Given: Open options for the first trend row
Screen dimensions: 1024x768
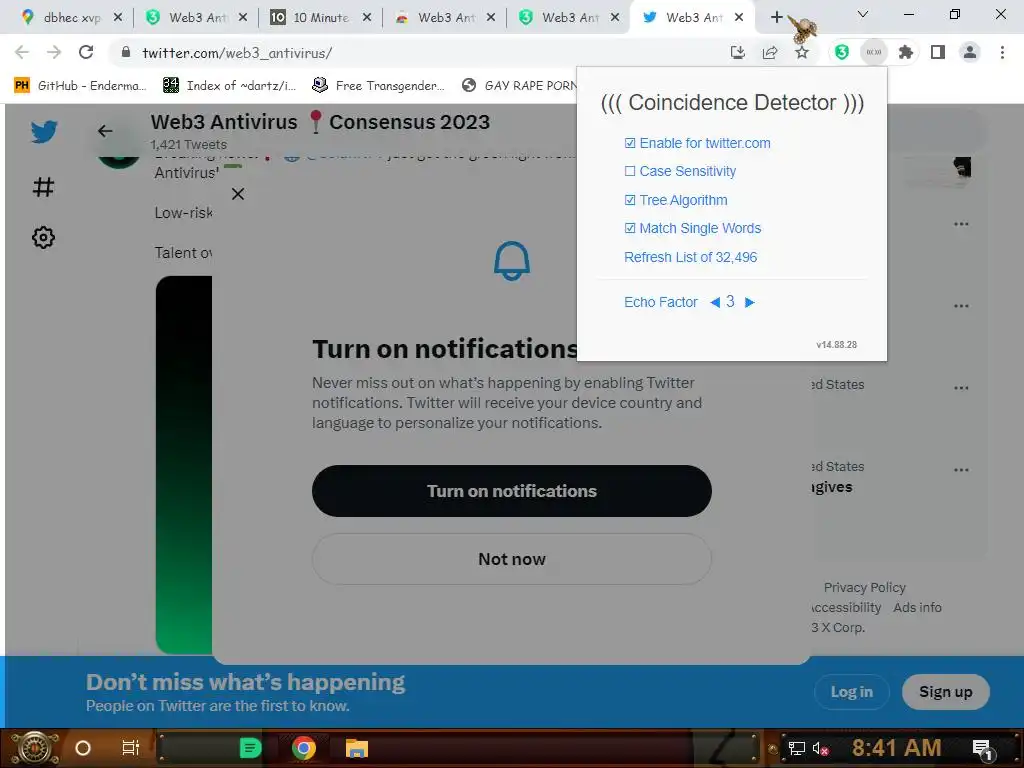Looking at the screenshot, I should [x=961, y=224].
